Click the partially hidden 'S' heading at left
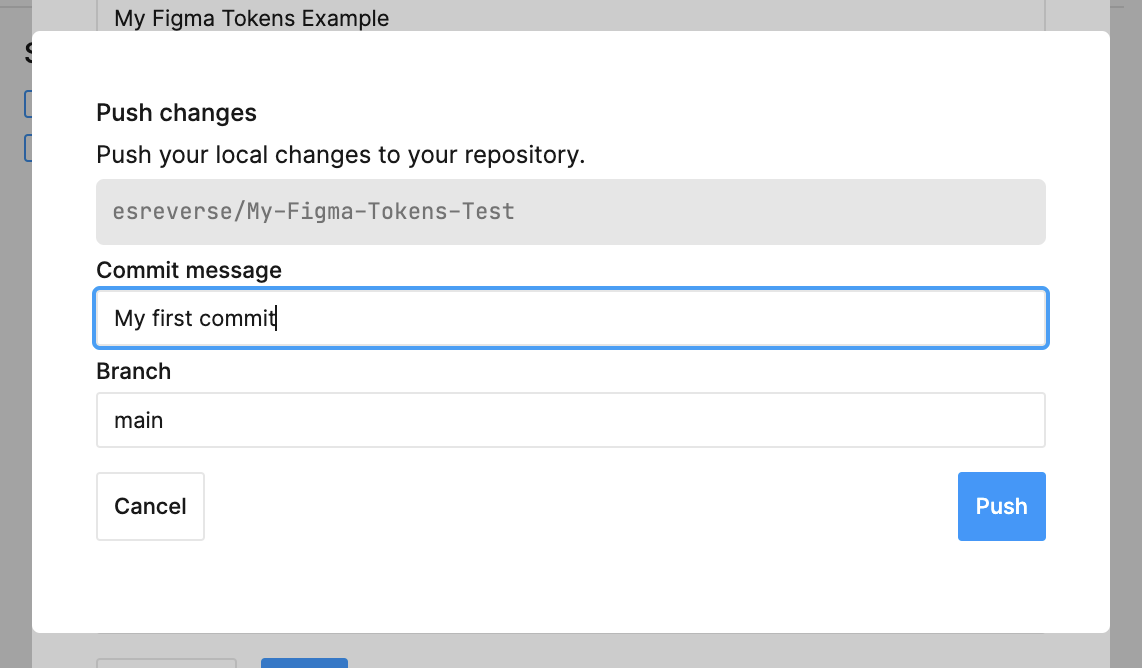Viewport: 1142px width, 668px height. tap(28, 54)
